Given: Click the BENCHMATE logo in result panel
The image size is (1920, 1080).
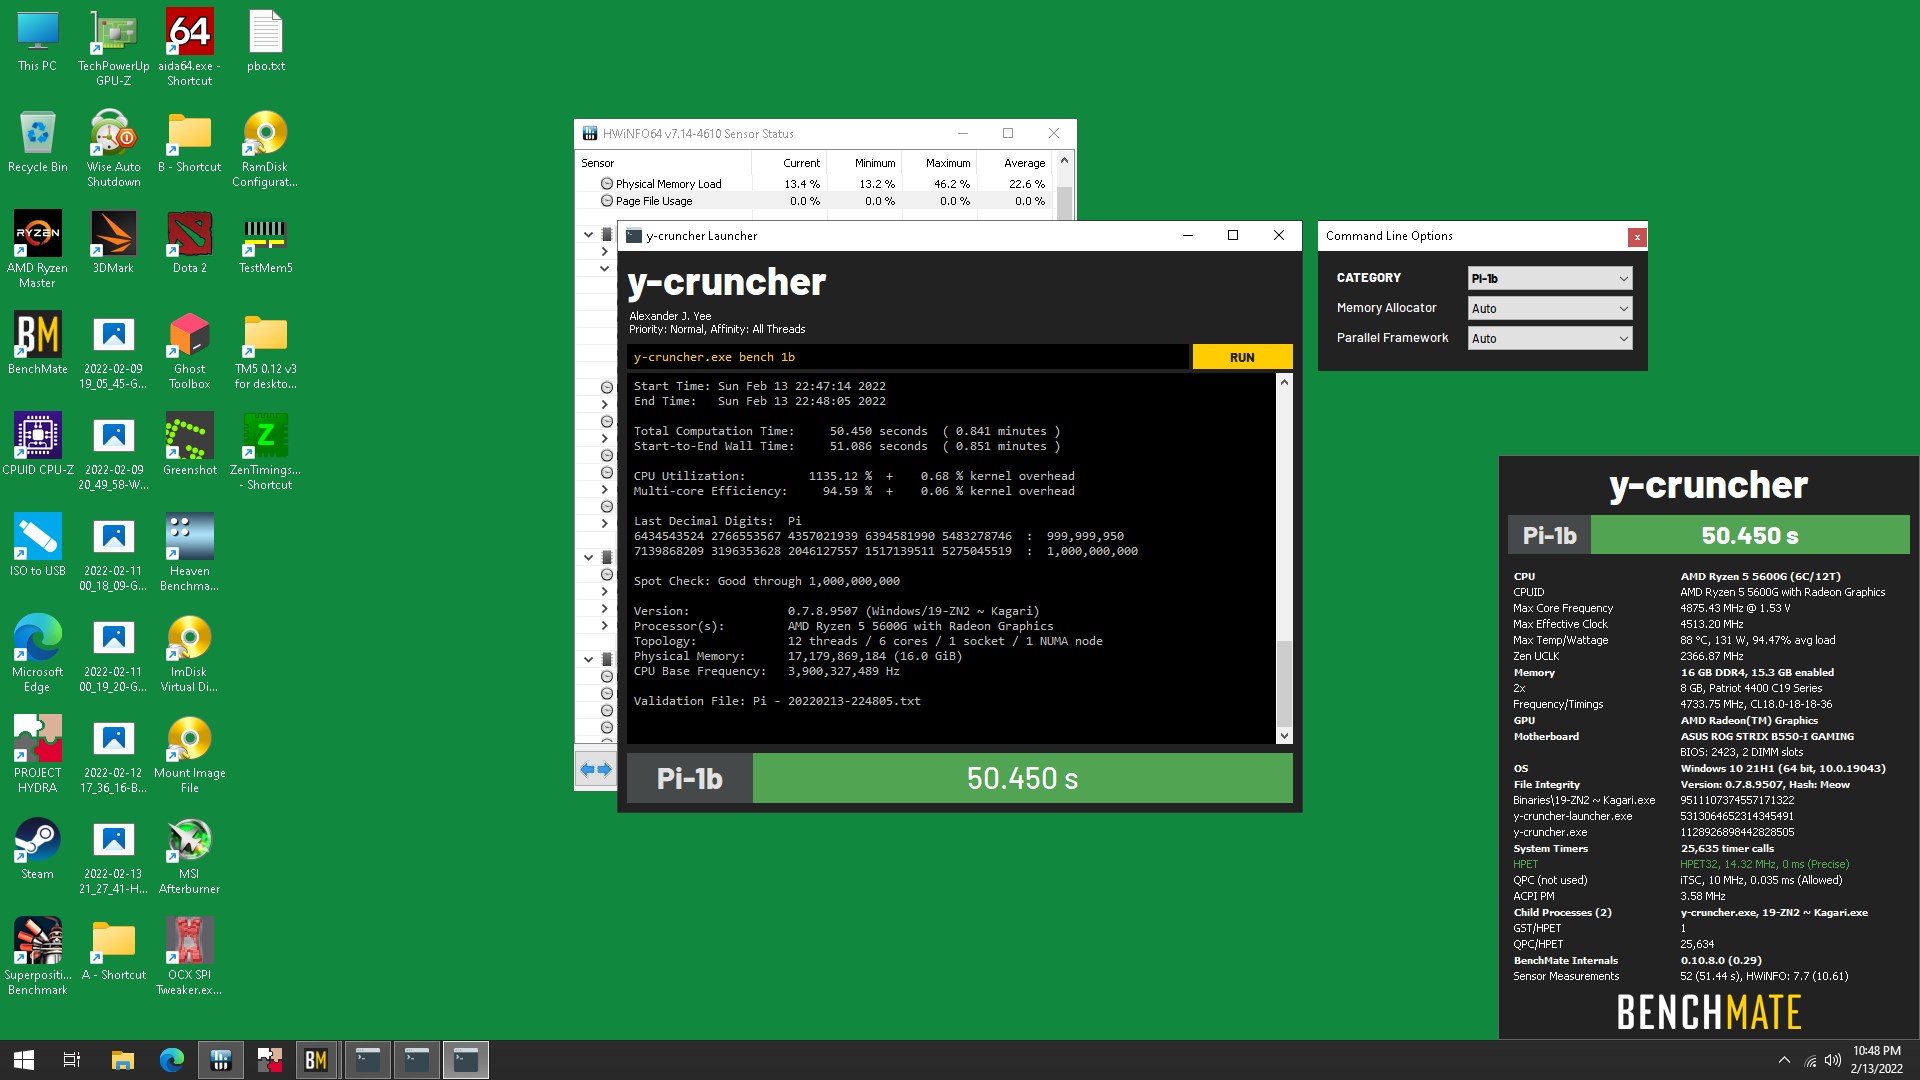Looking at the screenshot, I should (x=1708, y=1012).
